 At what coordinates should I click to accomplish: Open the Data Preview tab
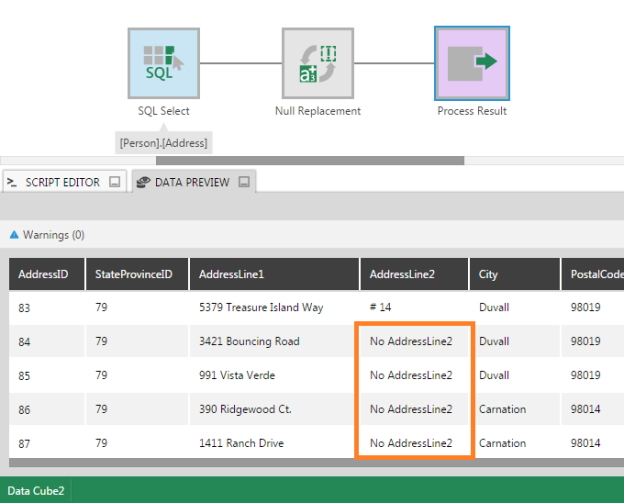(x=185, y=182)
